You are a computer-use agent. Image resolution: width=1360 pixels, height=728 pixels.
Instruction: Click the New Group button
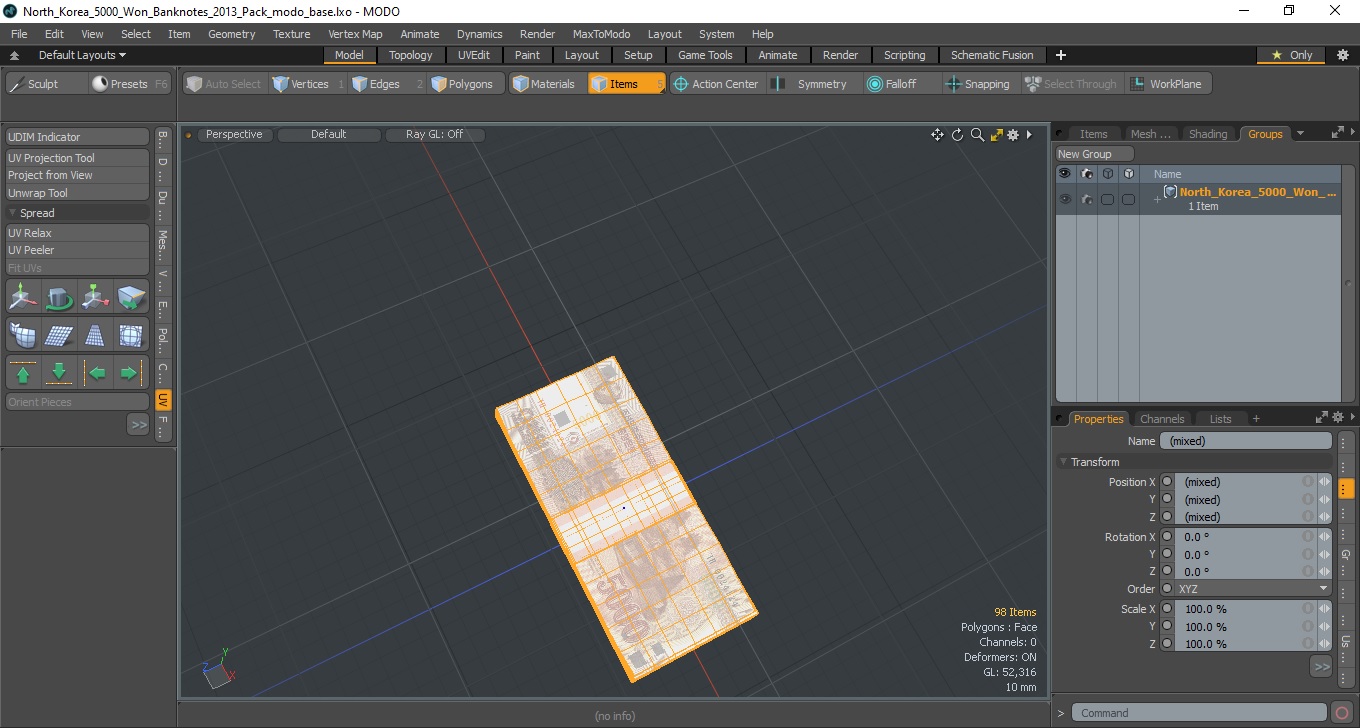pyautogui.click(x=1095, y=154)
